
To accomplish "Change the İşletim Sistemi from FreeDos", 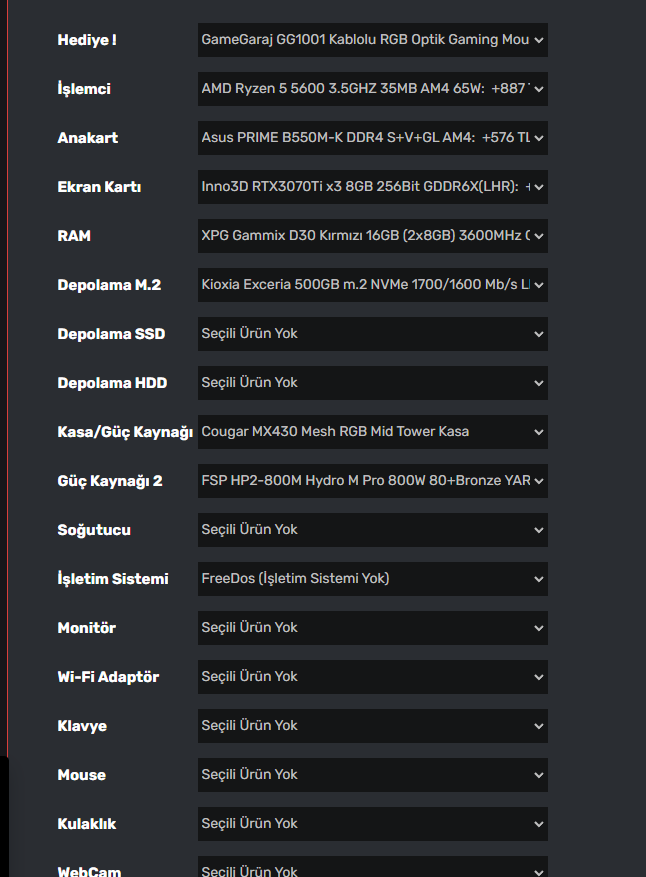I will 372,579.
